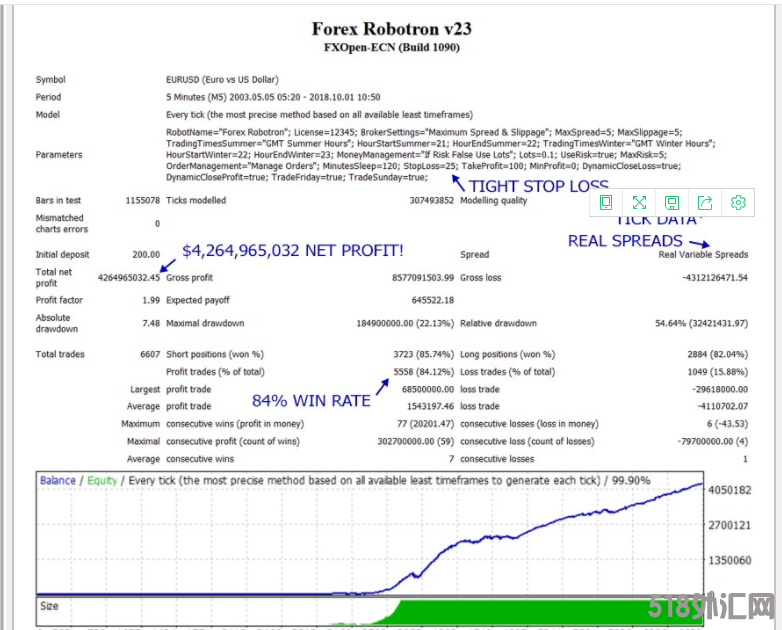Screen dimensions: 782x630
Task: Click the maximal drawdown value 184900000.00 (22.13%)
Action: (405, 323)
